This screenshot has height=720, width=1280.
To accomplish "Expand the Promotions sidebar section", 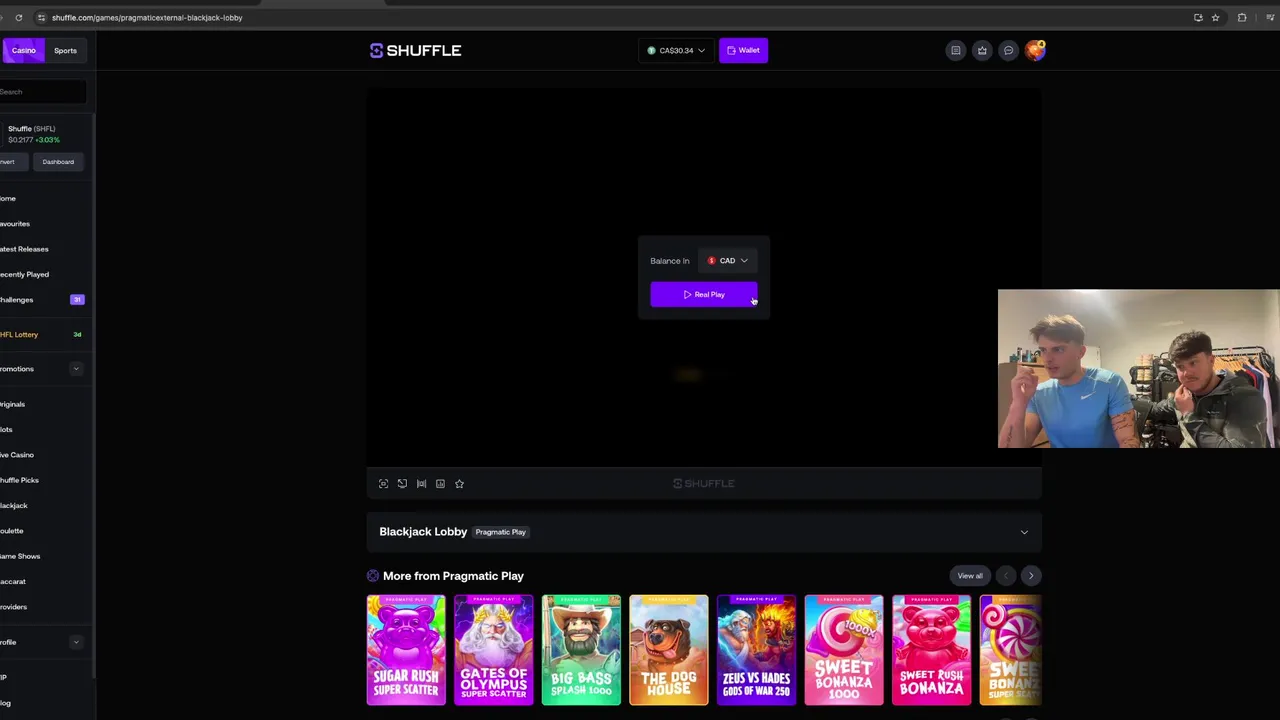I will tap(75, 369).
